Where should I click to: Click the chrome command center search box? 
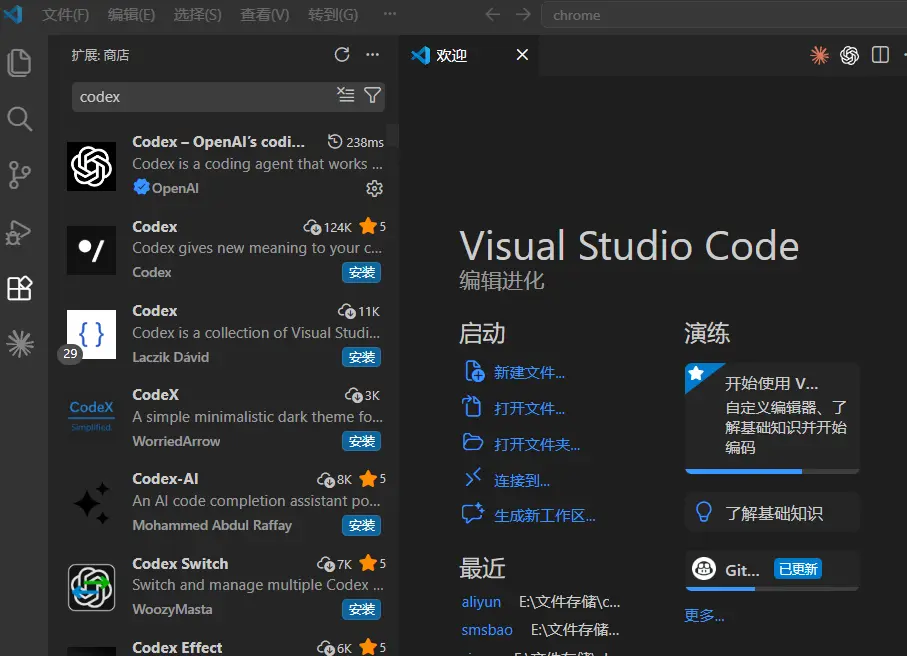click(x=724, y=15)
